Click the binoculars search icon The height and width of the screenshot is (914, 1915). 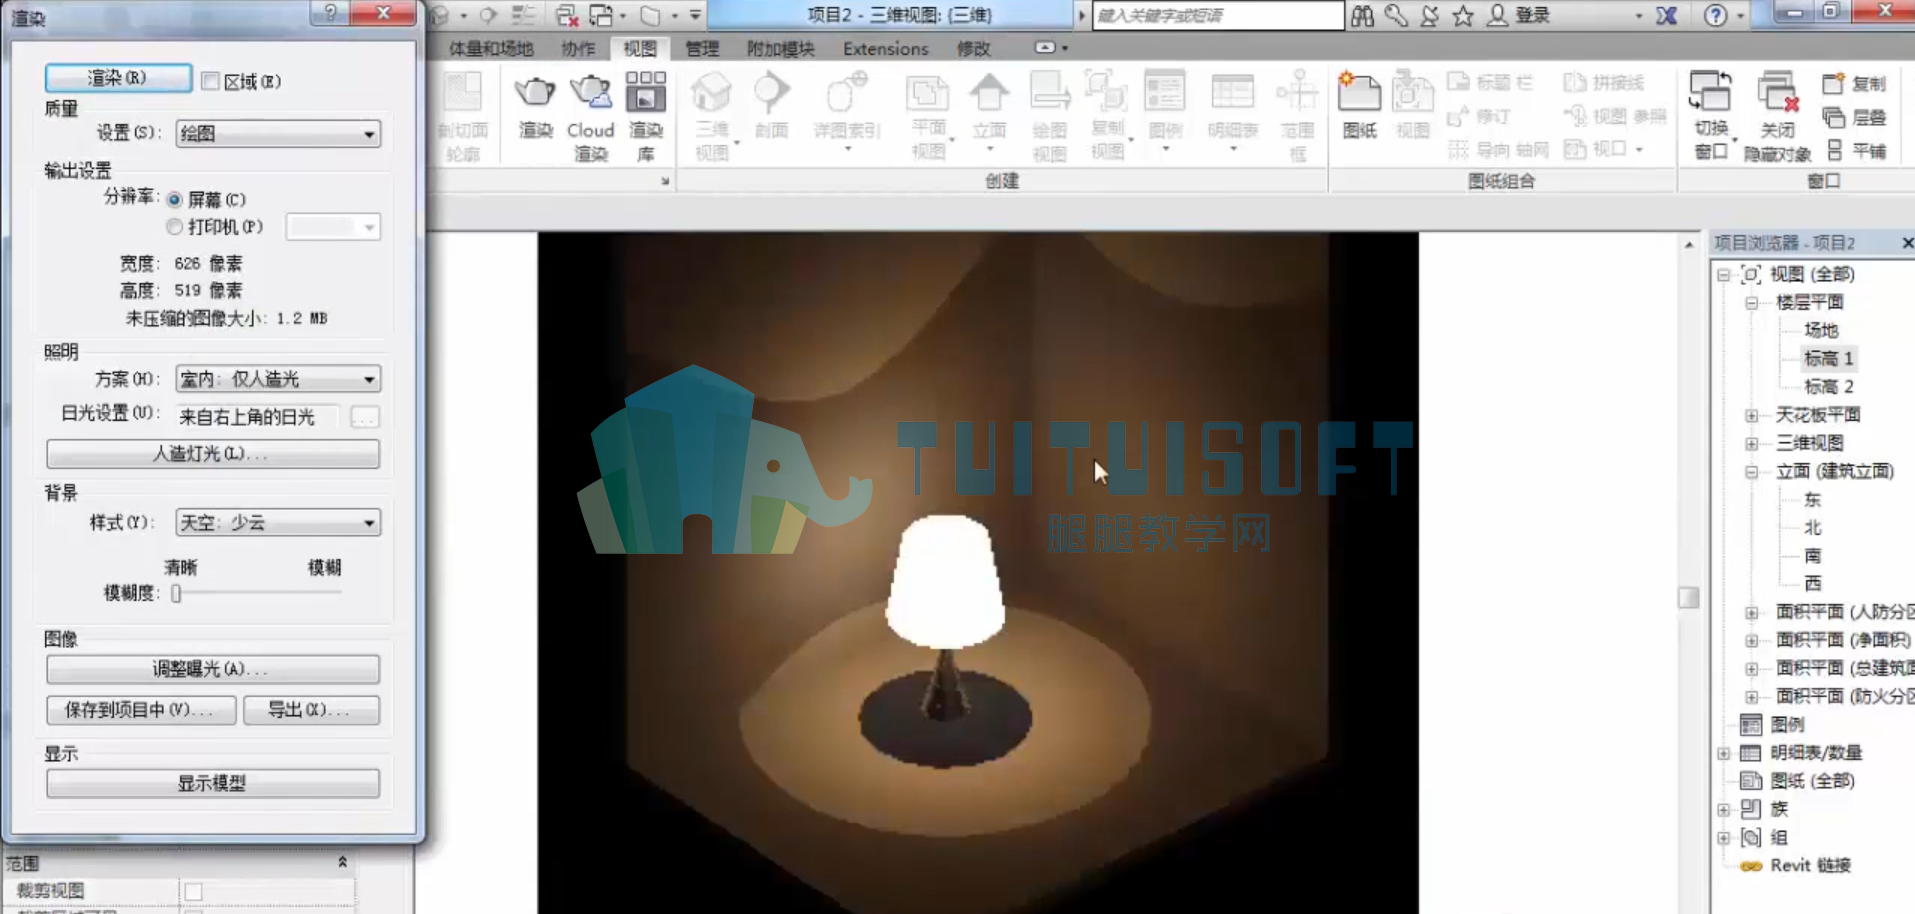pyautogui.click(x=1362, y=15)
